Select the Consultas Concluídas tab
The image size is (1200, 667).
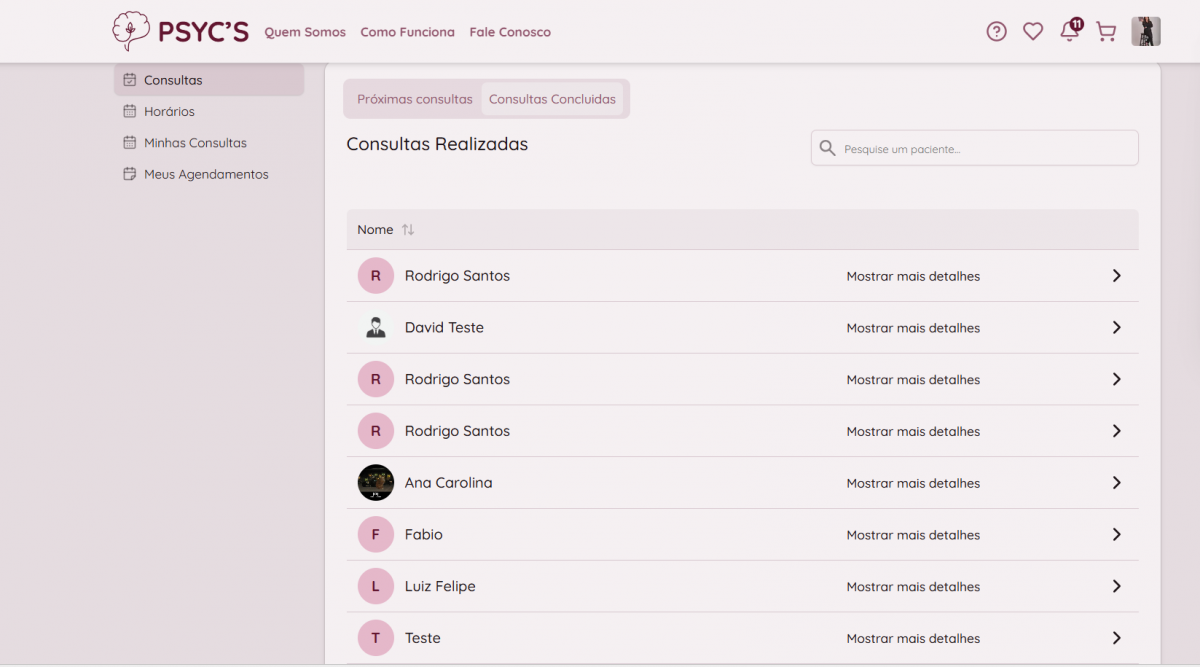point(552,99)
